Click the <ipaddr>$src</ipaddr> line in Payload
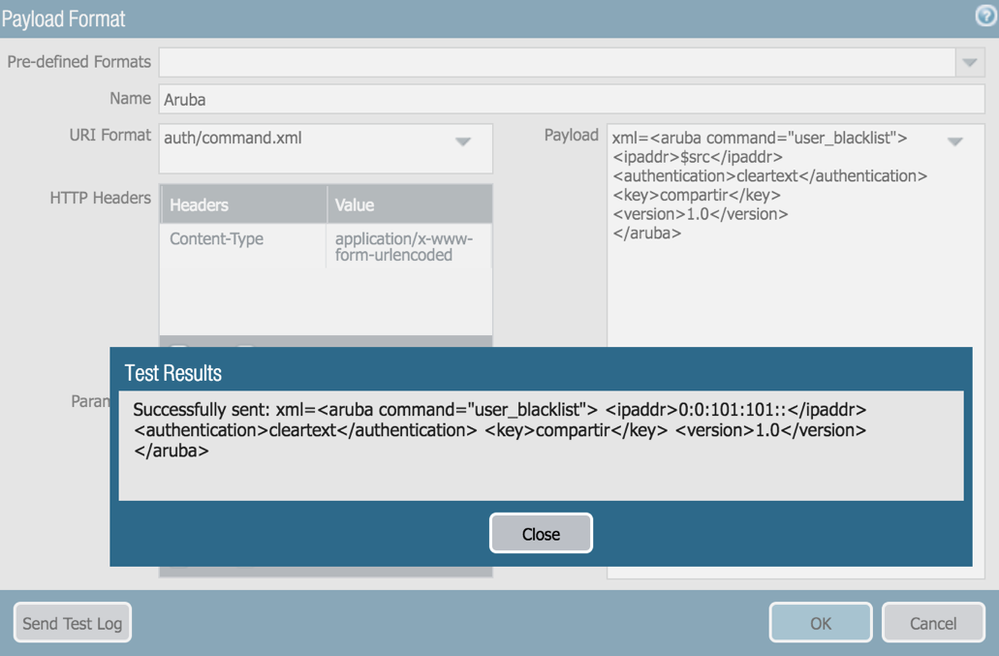999x656 pixels. (x=698, y=157)
